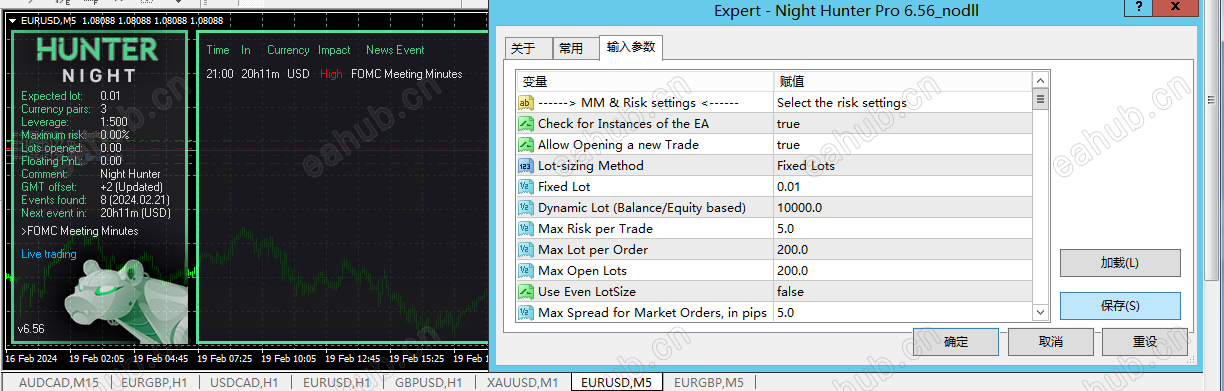Click the 'Live trading' text on the chart panel
The height and width of the screenshot is (391, 1224).
coord(49,254)
